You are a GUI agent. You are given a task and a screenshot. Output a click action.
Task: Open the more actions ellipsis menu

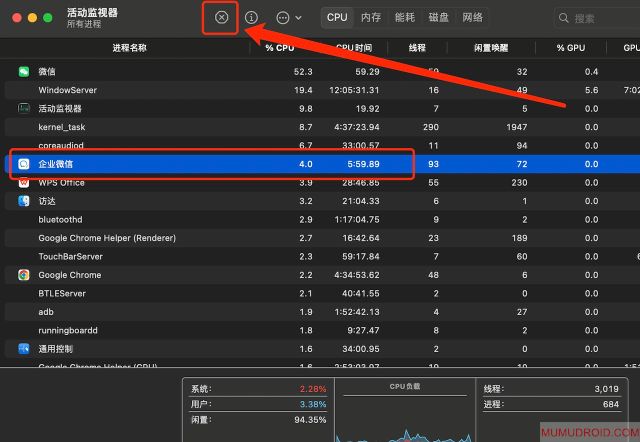[289, 18]
